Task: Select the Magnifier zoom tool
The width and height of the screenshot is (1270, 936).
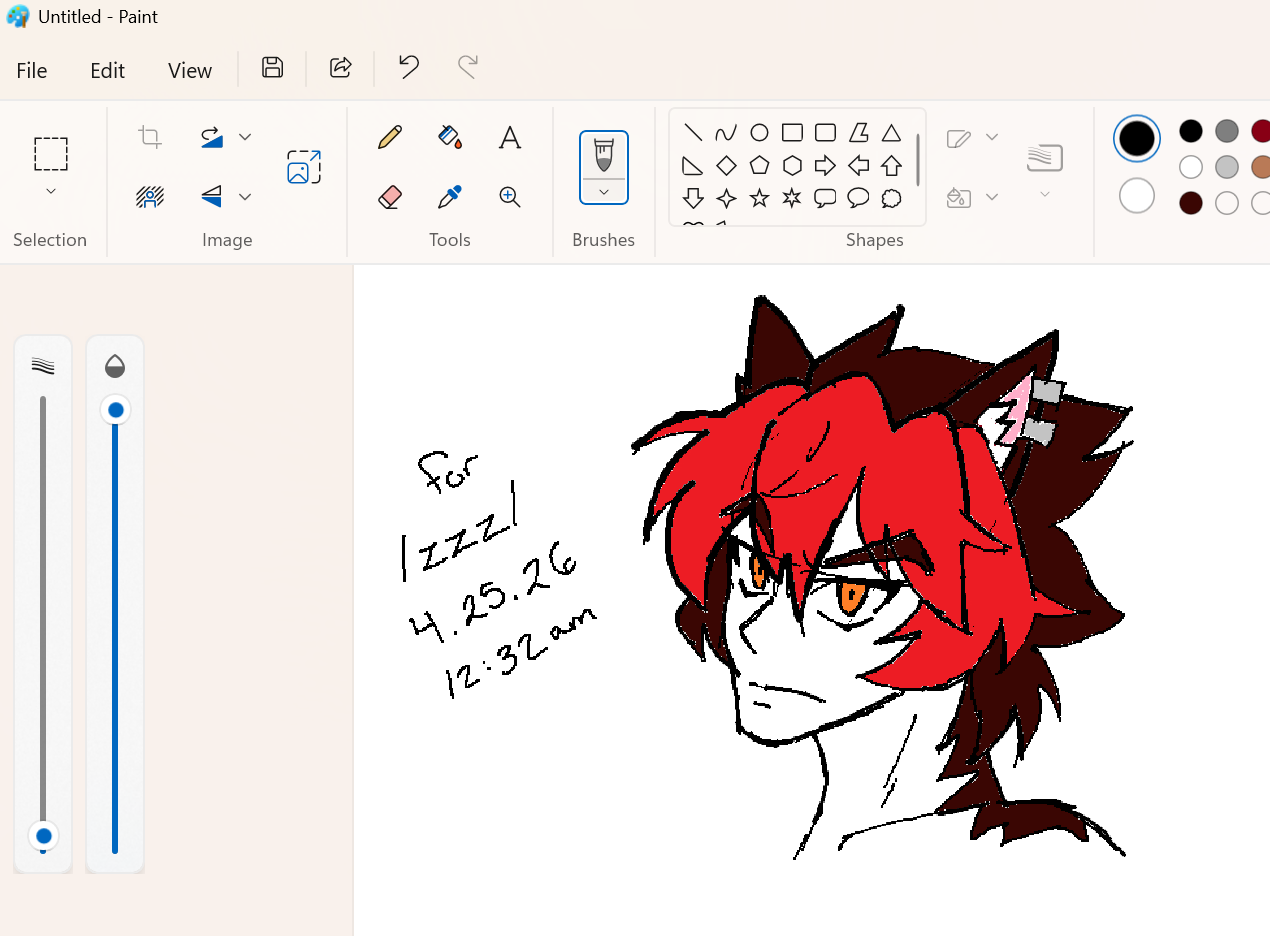Action: (x=510, y=197)
